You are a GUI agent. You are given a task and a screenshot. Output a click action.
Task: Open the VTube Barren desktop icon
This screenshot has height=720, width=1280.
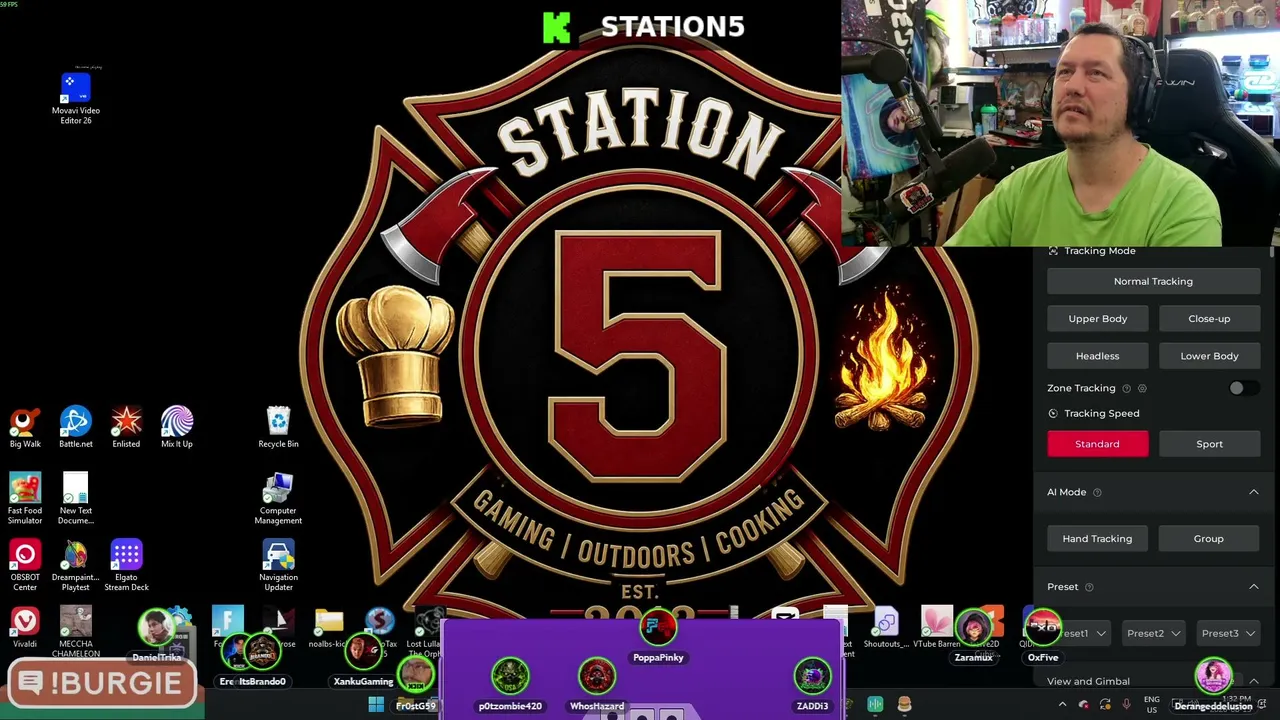(x=937, y=628)
